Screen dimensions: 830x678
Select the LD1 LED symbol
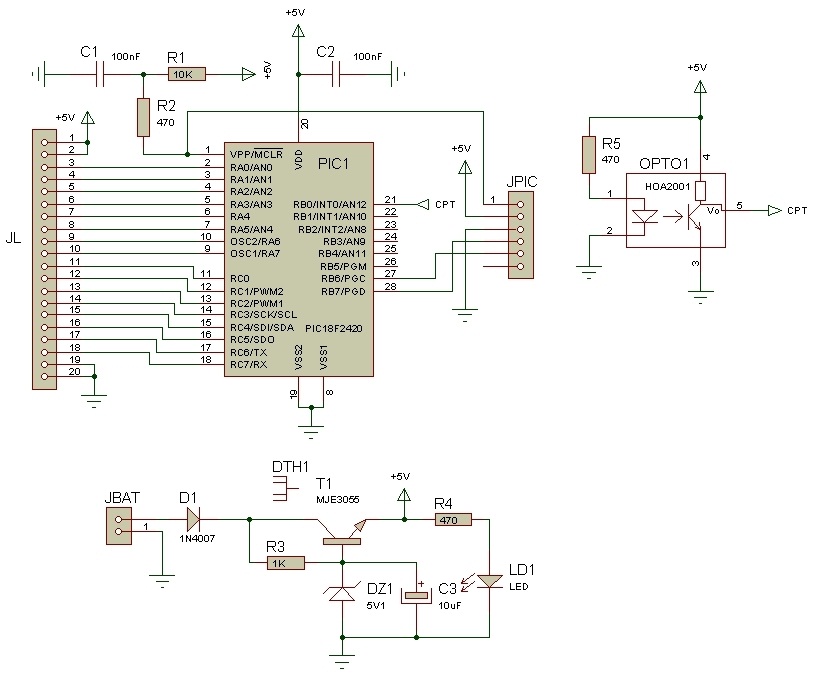[x=489, y=581]
